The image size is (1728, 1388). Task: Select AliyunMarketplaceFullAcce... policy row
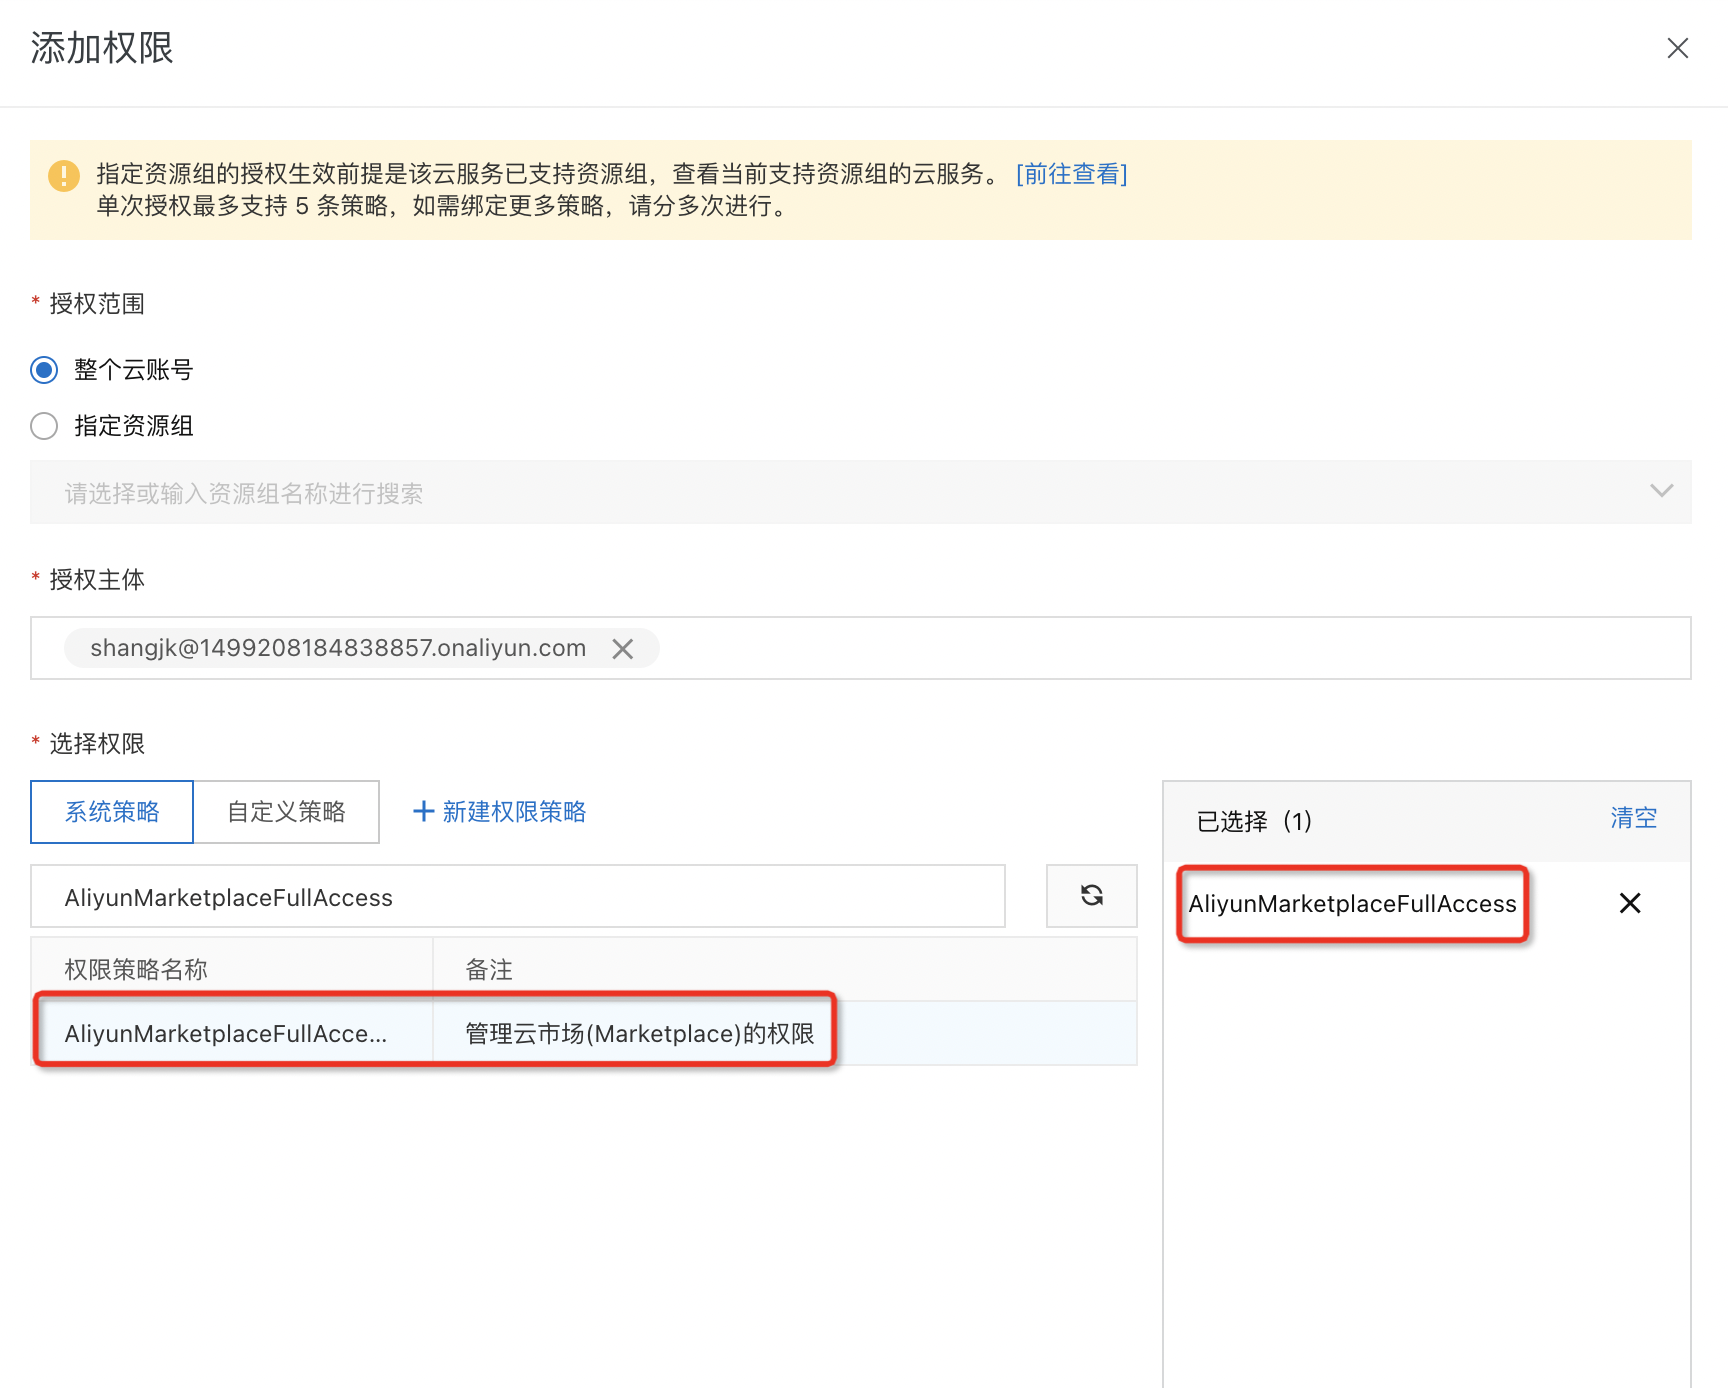[584, 1033]
